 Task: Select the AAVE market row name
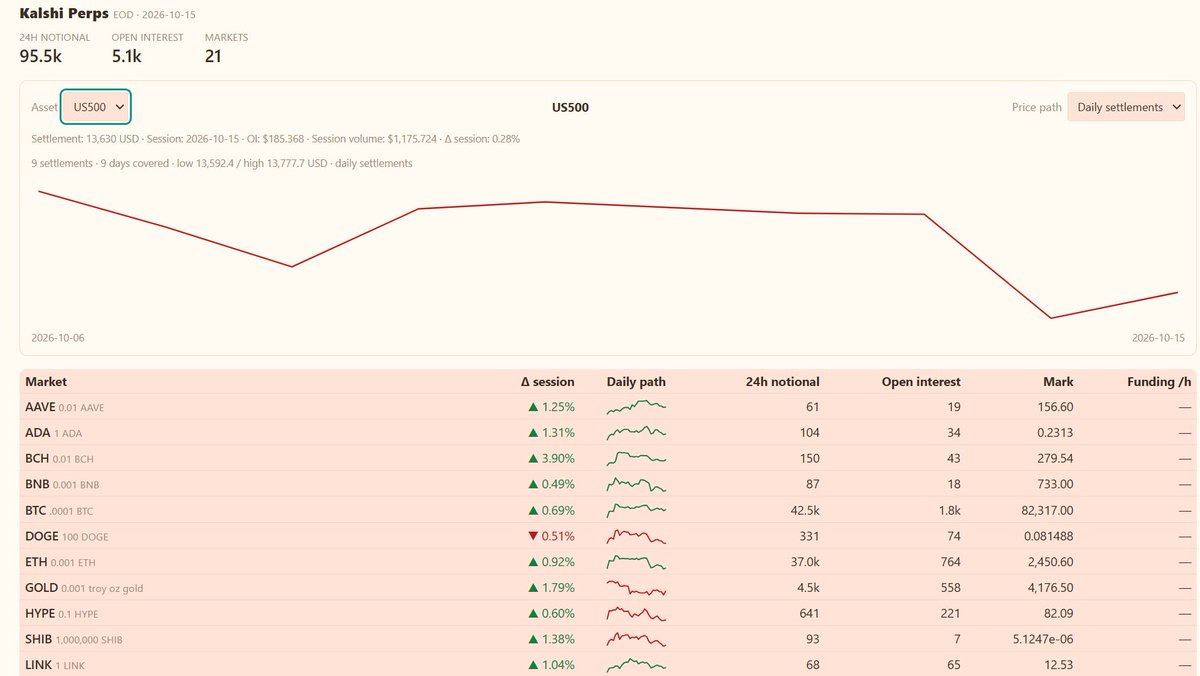[40, 407]
